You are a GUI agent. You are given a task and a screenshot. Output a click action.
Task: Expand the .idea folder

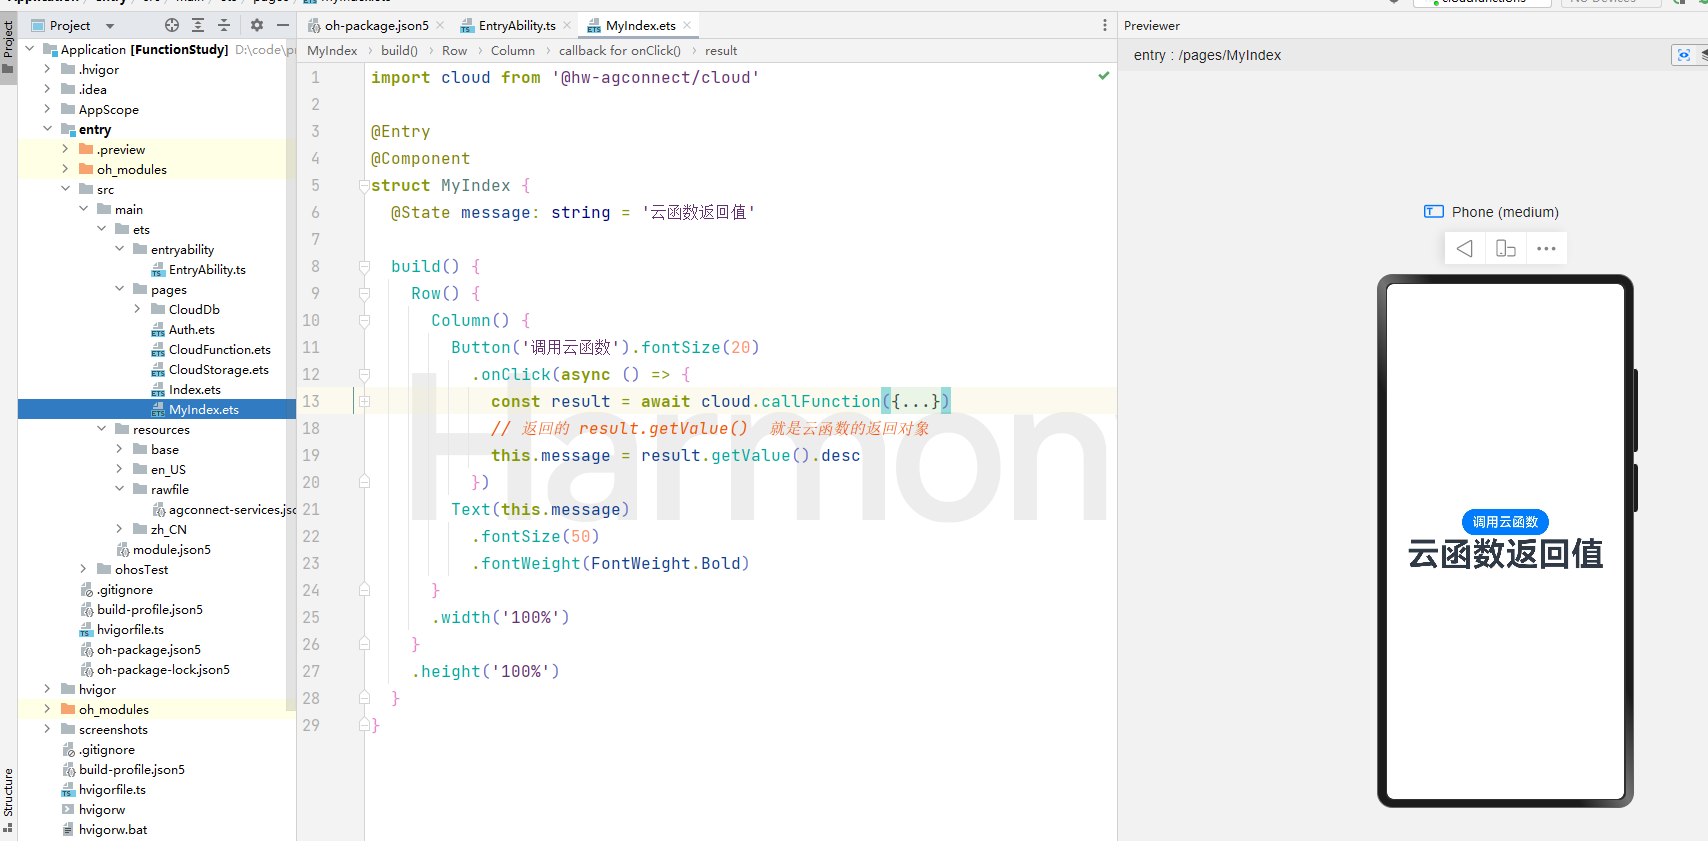(x=47, y=89)
